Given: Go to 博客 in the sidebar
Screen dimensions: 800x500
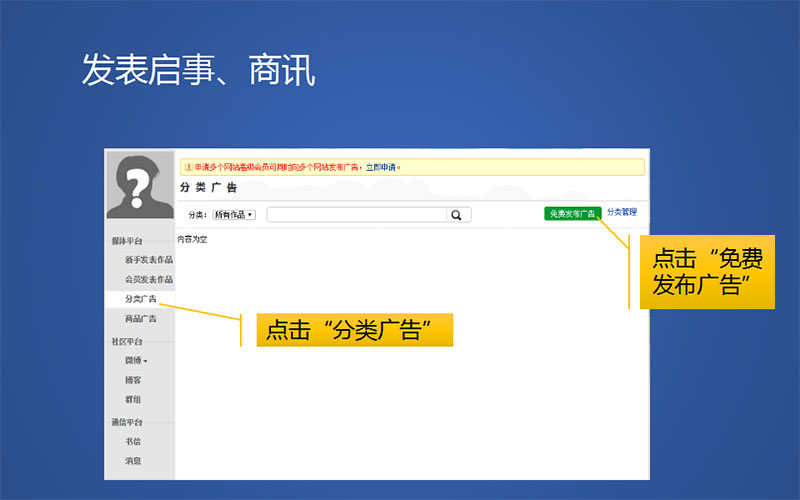Looking at the screenshot, I should point(133,381).
